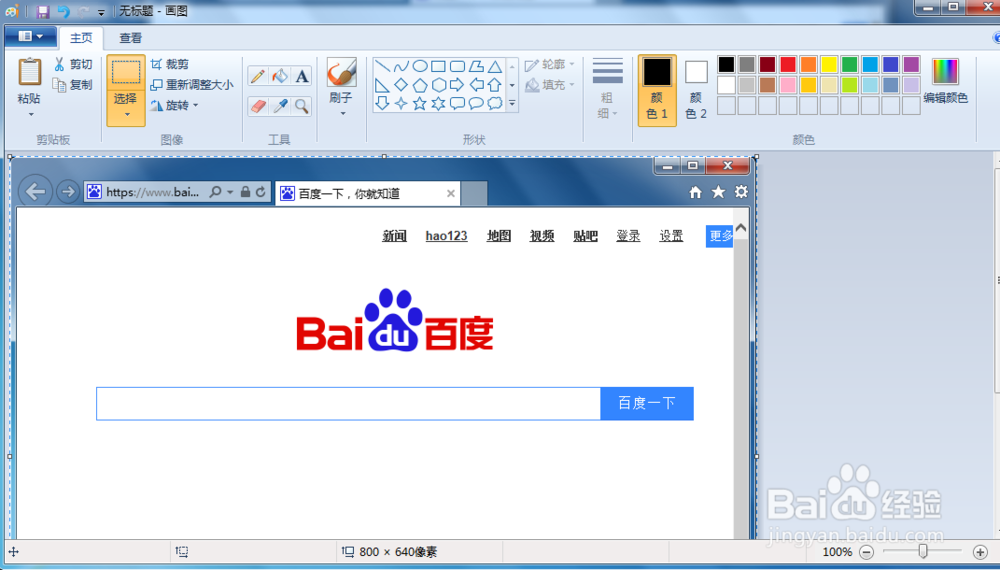Click the 更多 blue button
1000x570 pixels.
719,236
